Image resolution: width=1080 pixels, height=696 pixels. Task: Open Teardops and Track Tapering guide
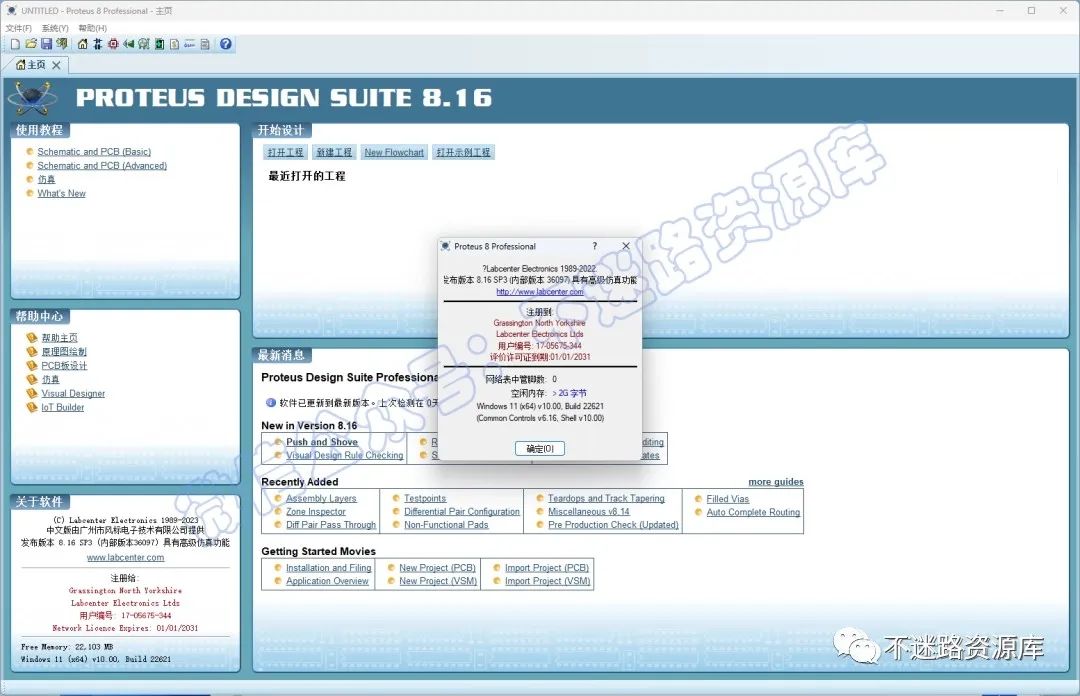pos(606,498)
